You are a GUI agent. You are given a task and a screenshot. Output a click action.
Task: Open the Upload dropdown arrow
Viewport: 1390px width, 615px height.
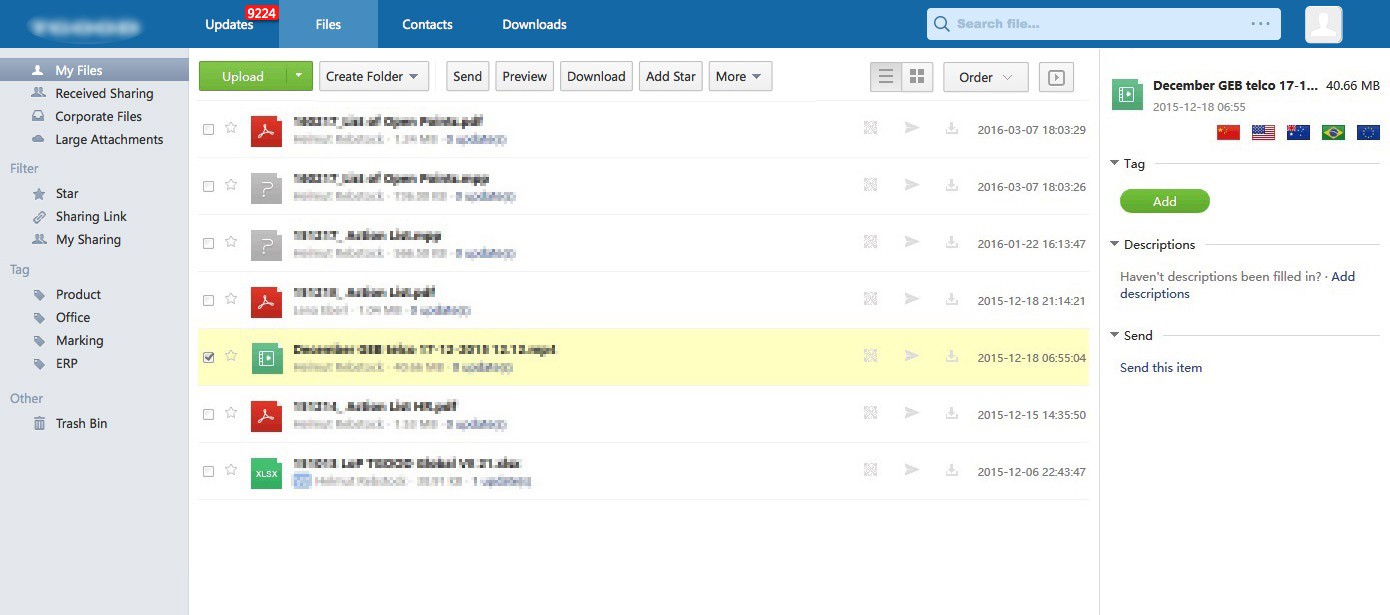click(299, 76)
